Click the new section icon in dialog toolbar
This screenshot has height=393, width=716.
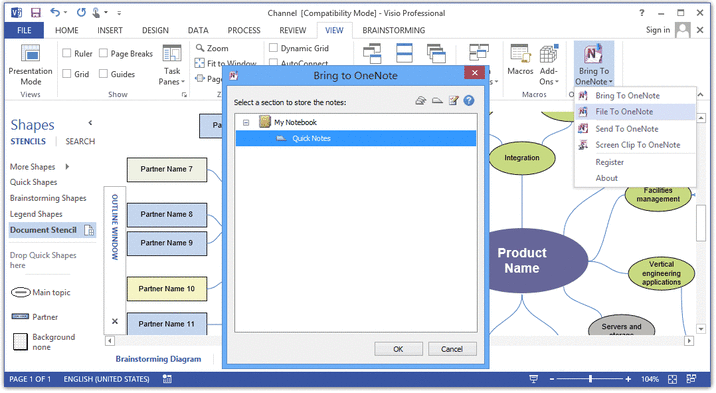(x=437, y=100)
